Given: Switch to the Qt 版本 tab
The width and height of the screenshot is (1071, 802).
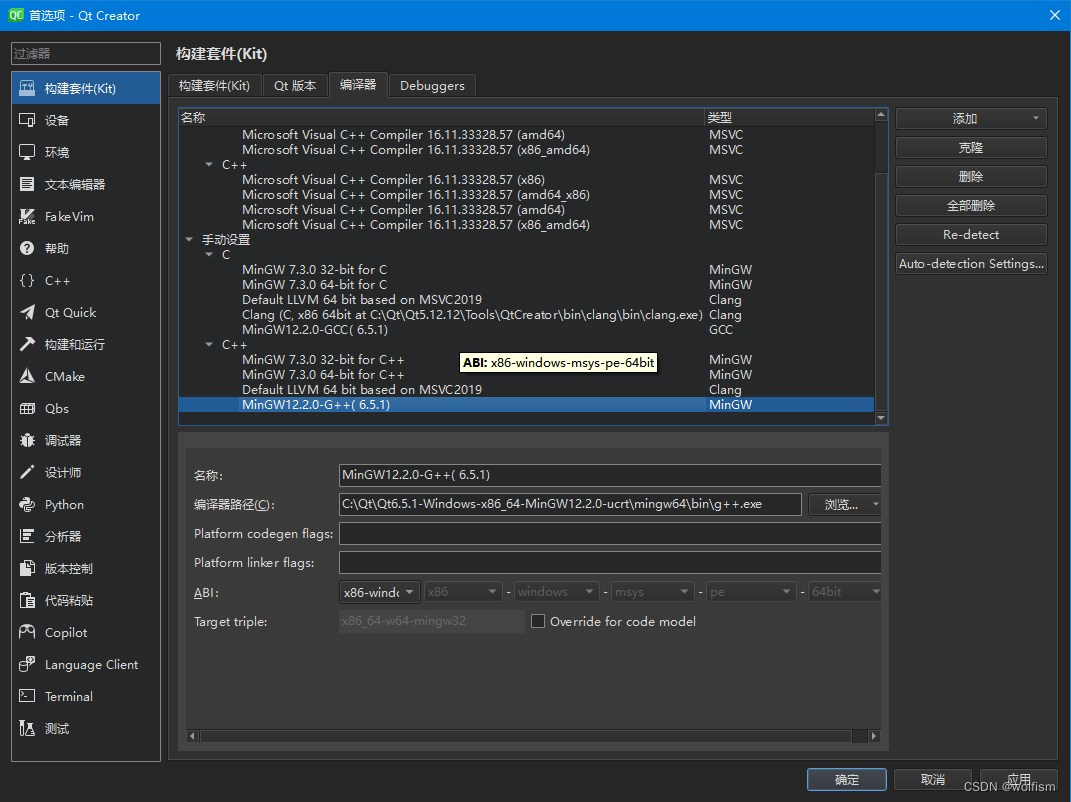Looking at the screenshot, I should (295, 85).
